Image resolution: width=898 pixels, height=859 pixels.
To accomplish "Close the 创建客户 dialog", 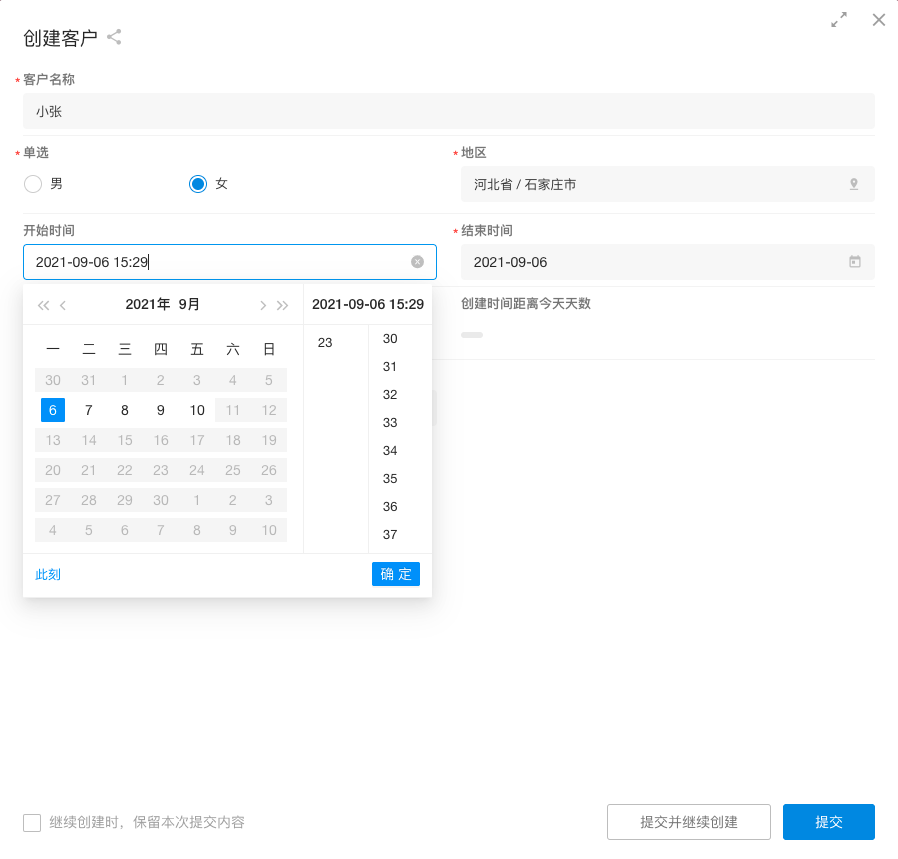I will pyautogui.click(x=879, y=19).
